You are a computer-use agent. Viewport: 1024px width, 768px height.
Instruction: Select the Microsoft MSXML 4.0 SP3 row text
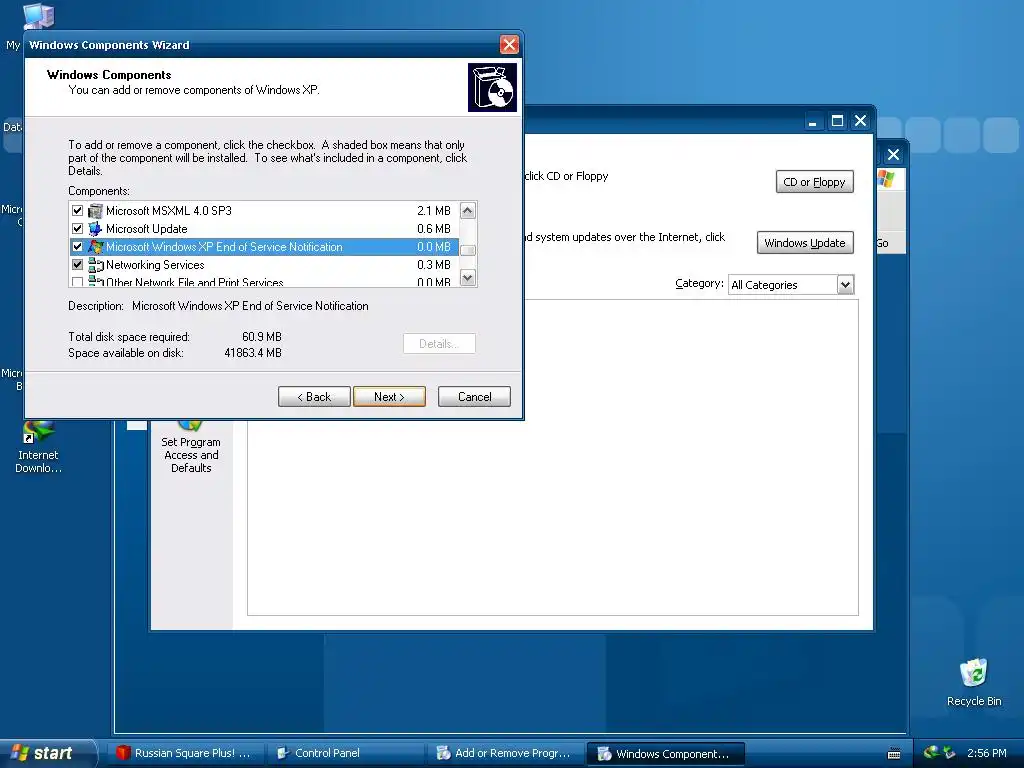tap(168, 210)
